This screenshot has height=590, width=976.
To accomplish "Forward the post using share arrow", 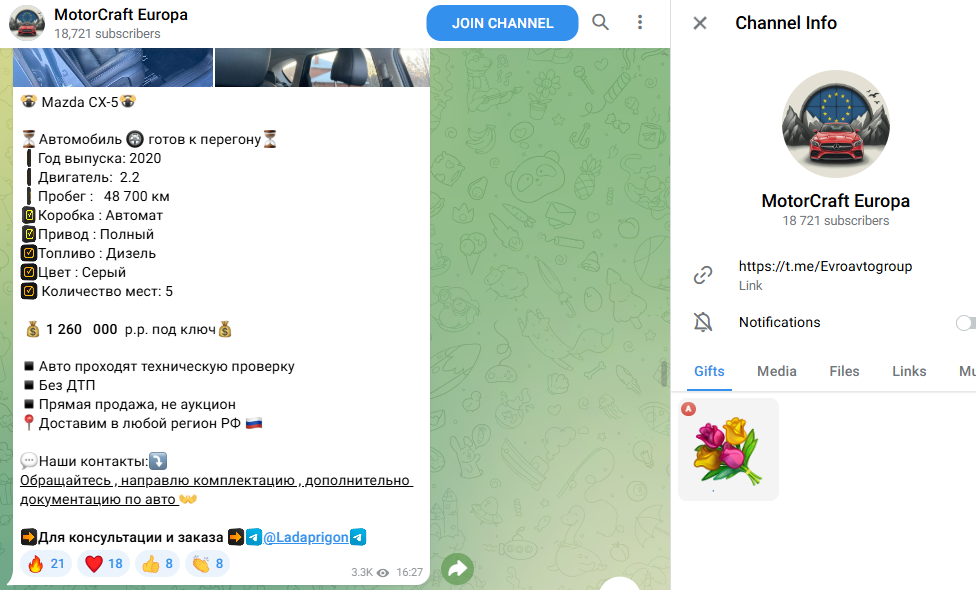I will 458,569.
